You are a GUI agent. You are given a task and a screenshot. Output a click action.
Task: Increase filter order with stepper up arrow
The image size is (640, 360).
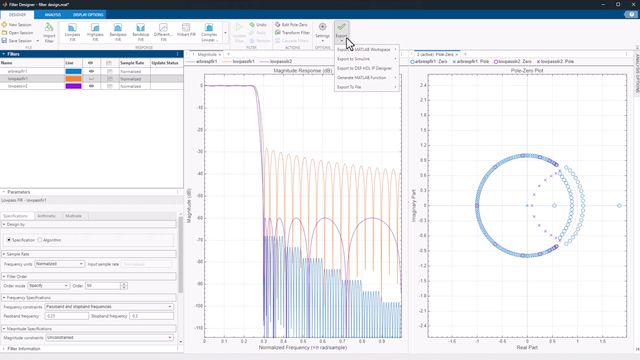[x=124, y=284]
